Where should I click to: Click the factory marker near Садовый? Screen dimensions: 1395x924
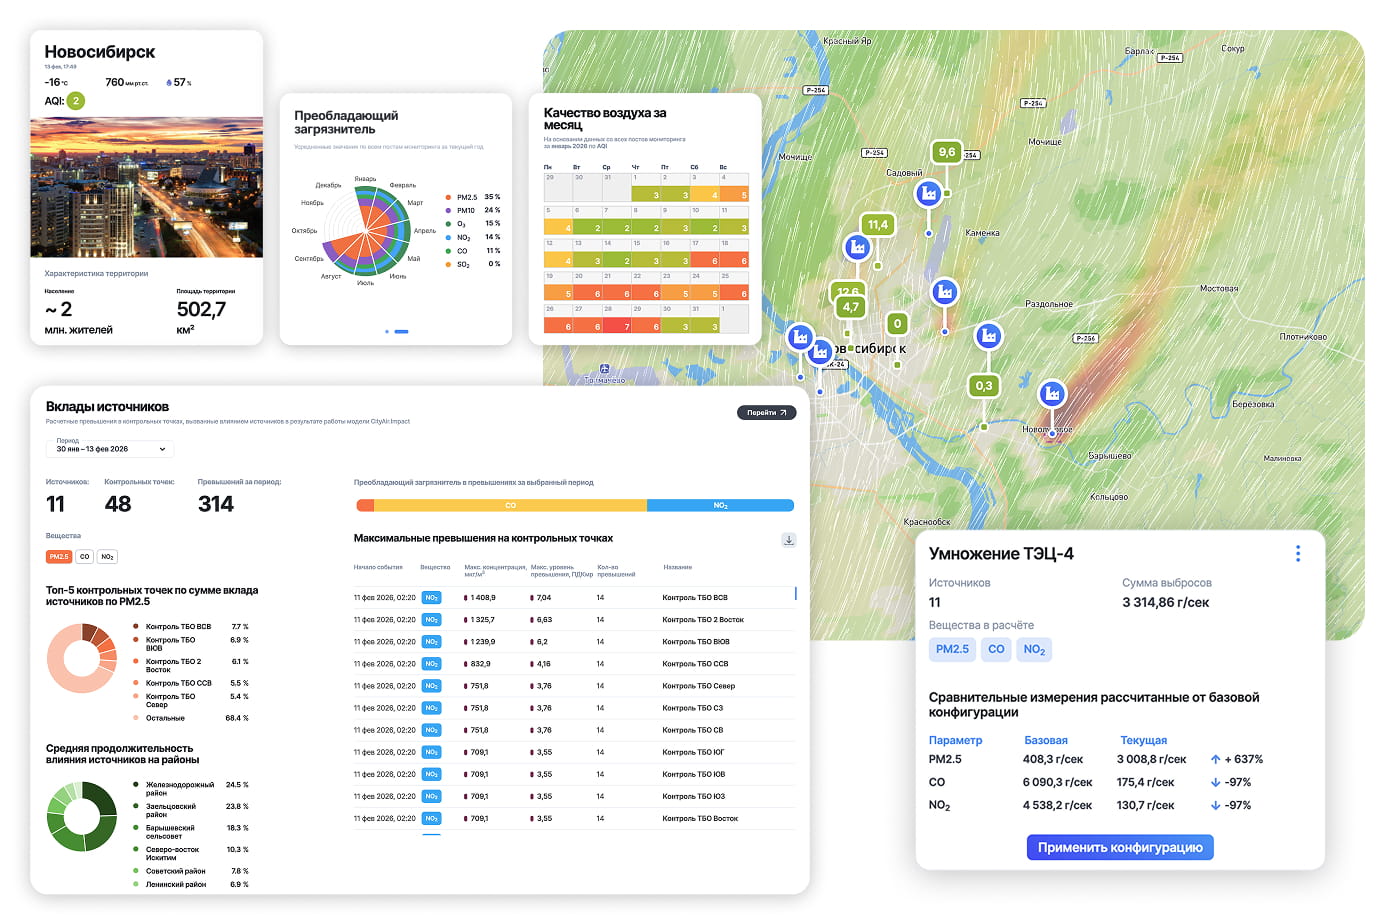[x=928, y=193]
